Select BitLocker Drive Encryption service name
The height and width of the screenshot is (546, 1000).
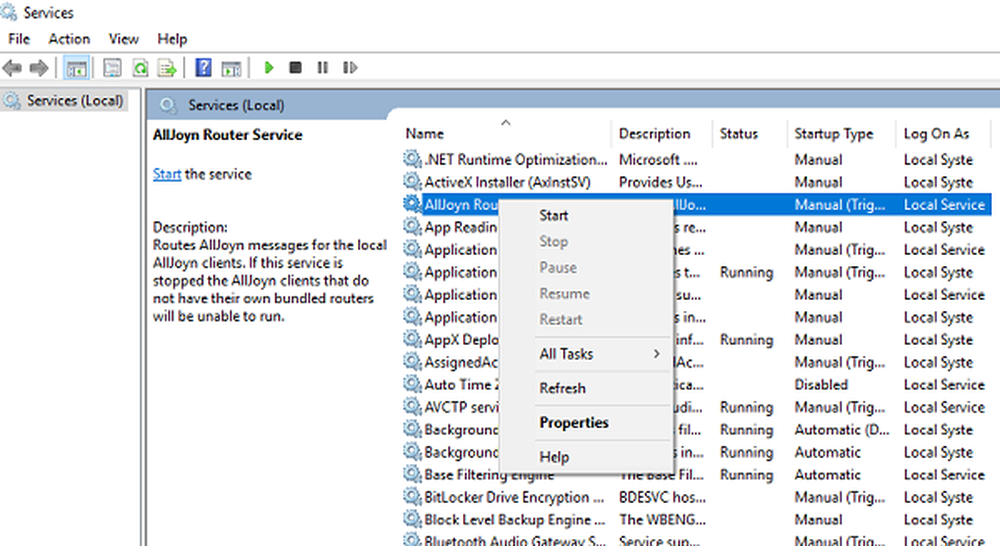[514, 497]
